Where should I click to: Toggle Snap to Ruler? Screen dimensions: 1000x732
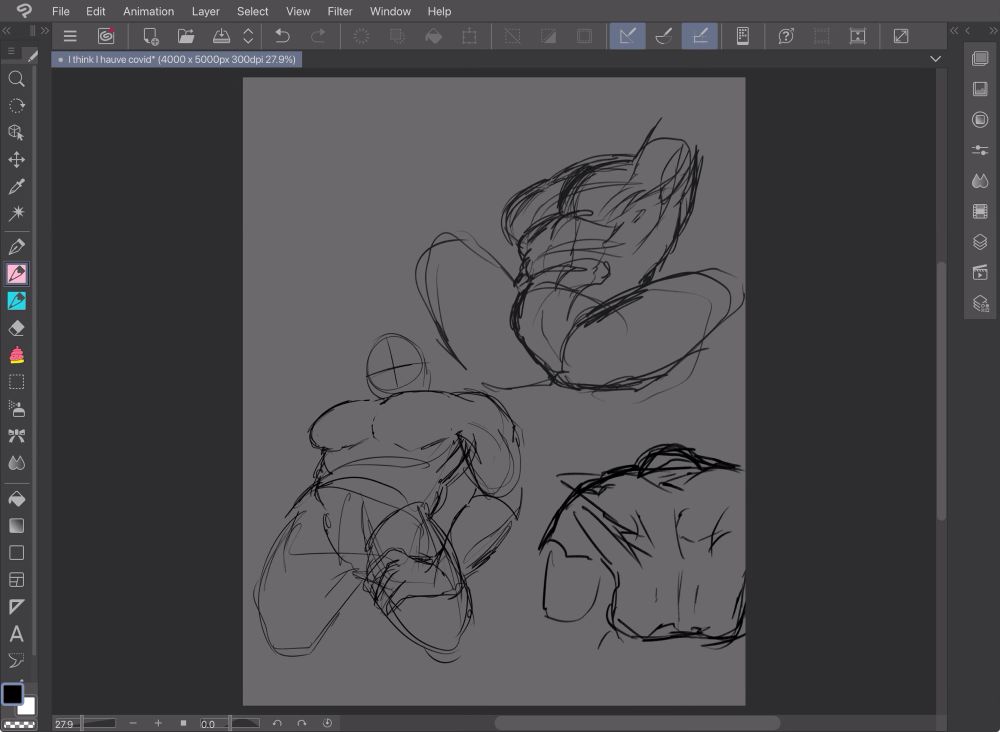[x=627, y=36]
